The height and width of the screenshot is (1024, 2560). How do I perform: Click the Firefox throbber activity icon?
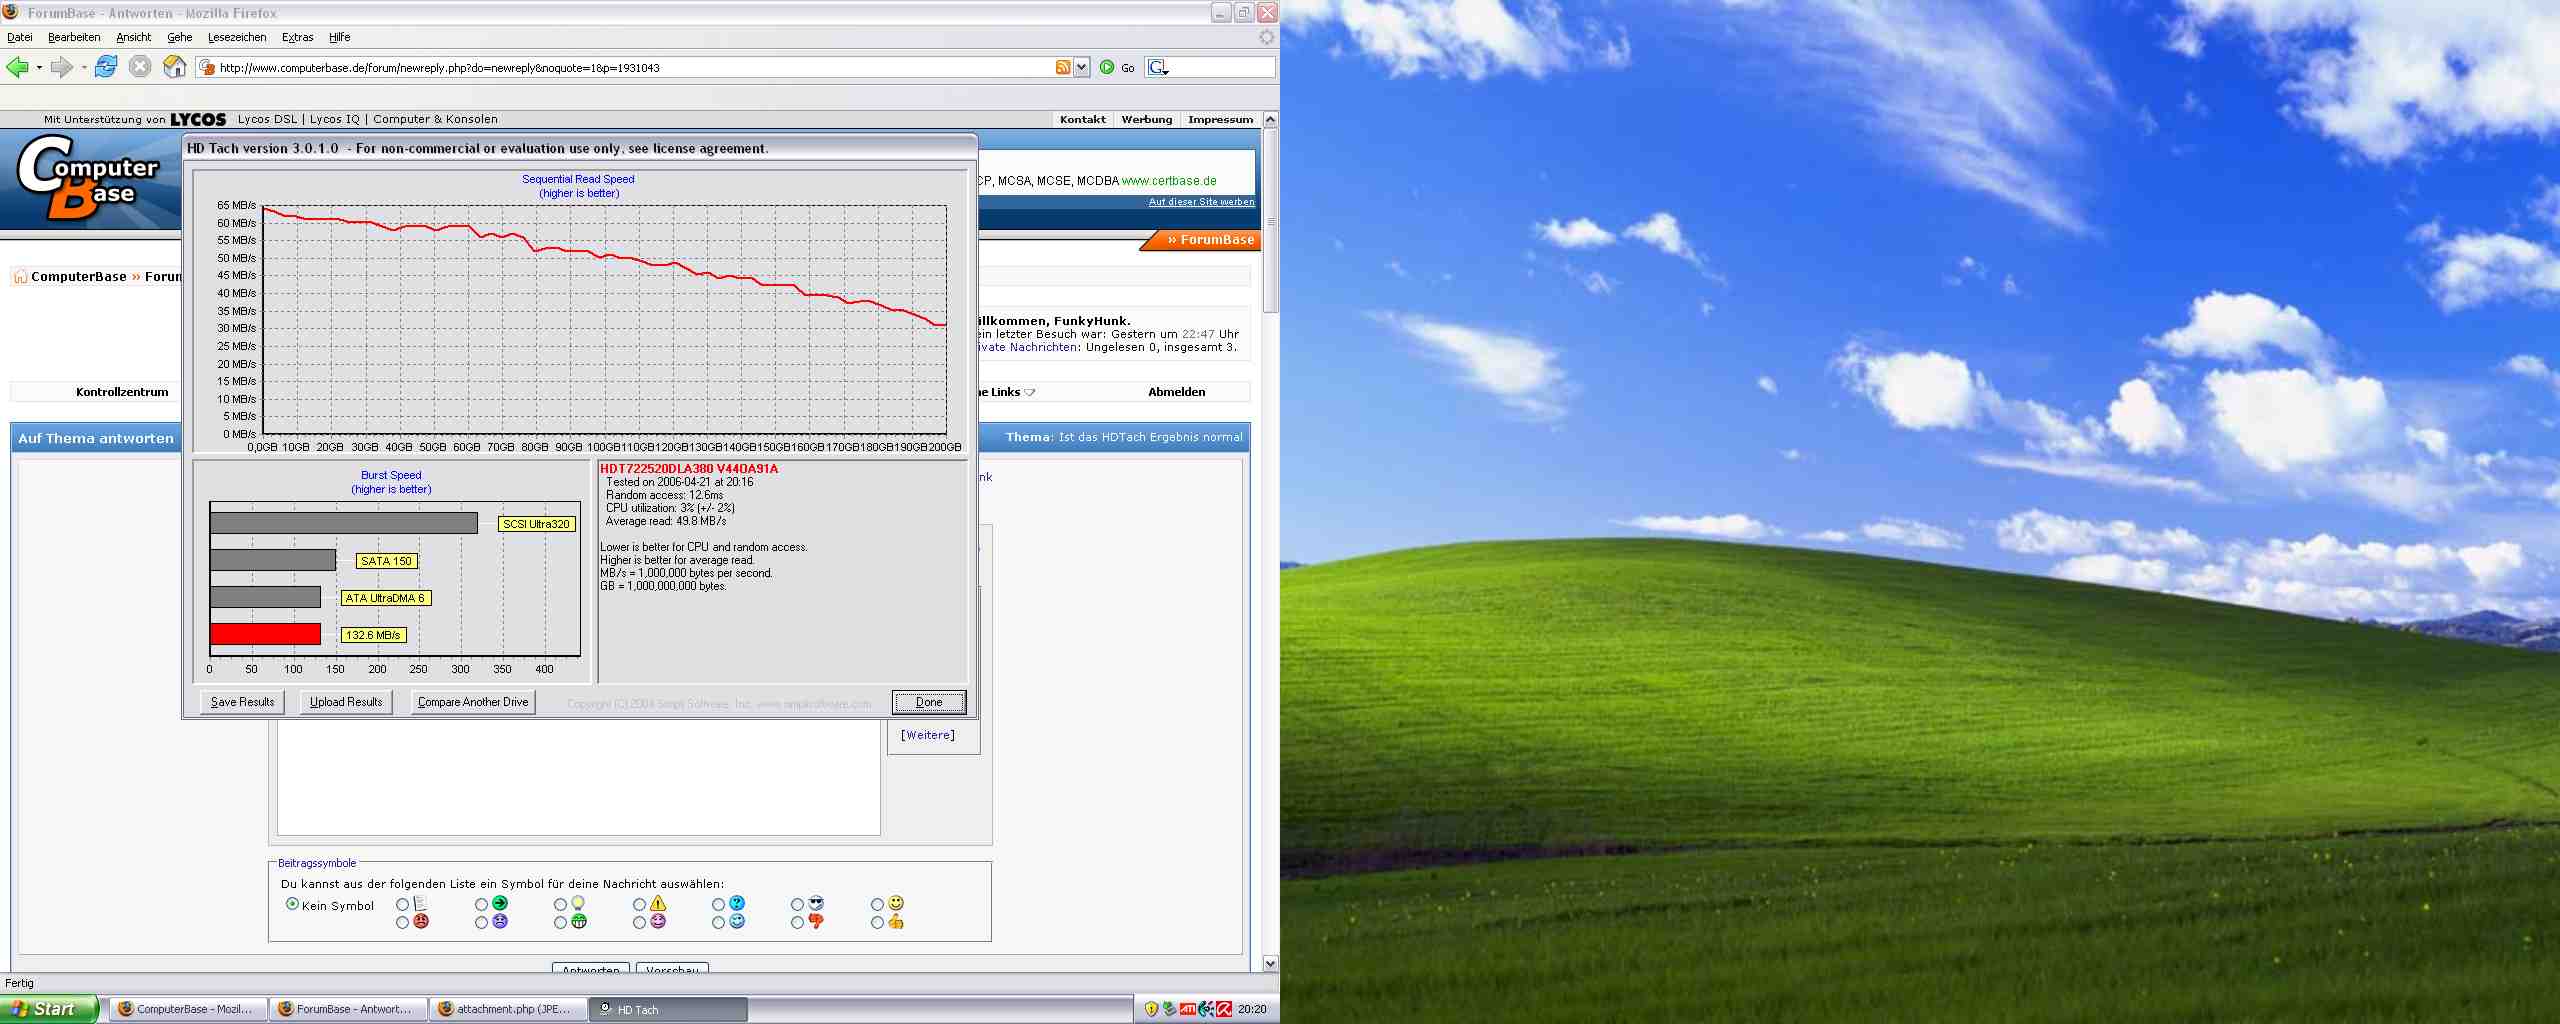tap(1267, 37)
